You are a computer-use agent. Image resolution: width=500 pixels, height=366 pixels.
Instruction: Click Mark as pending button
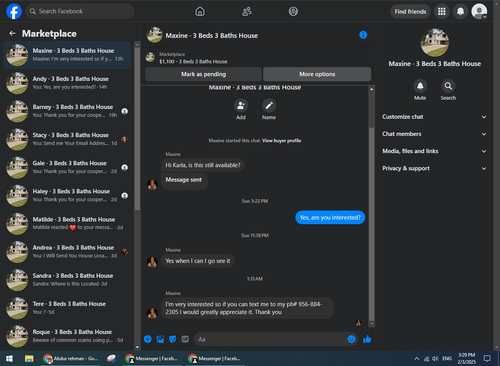coord(203,74)
